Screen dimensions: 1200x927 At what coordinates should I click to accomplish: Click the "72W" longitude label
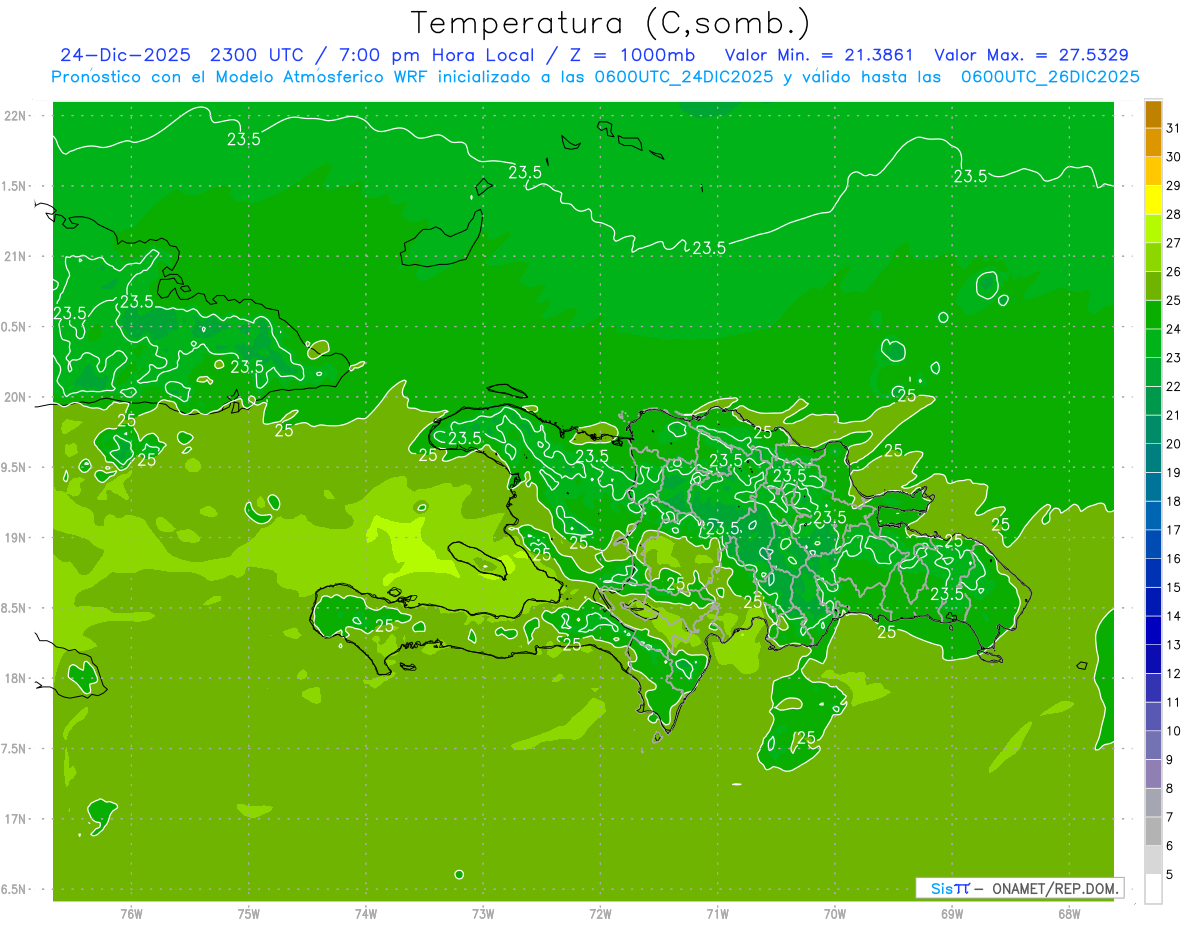point(600,913)
